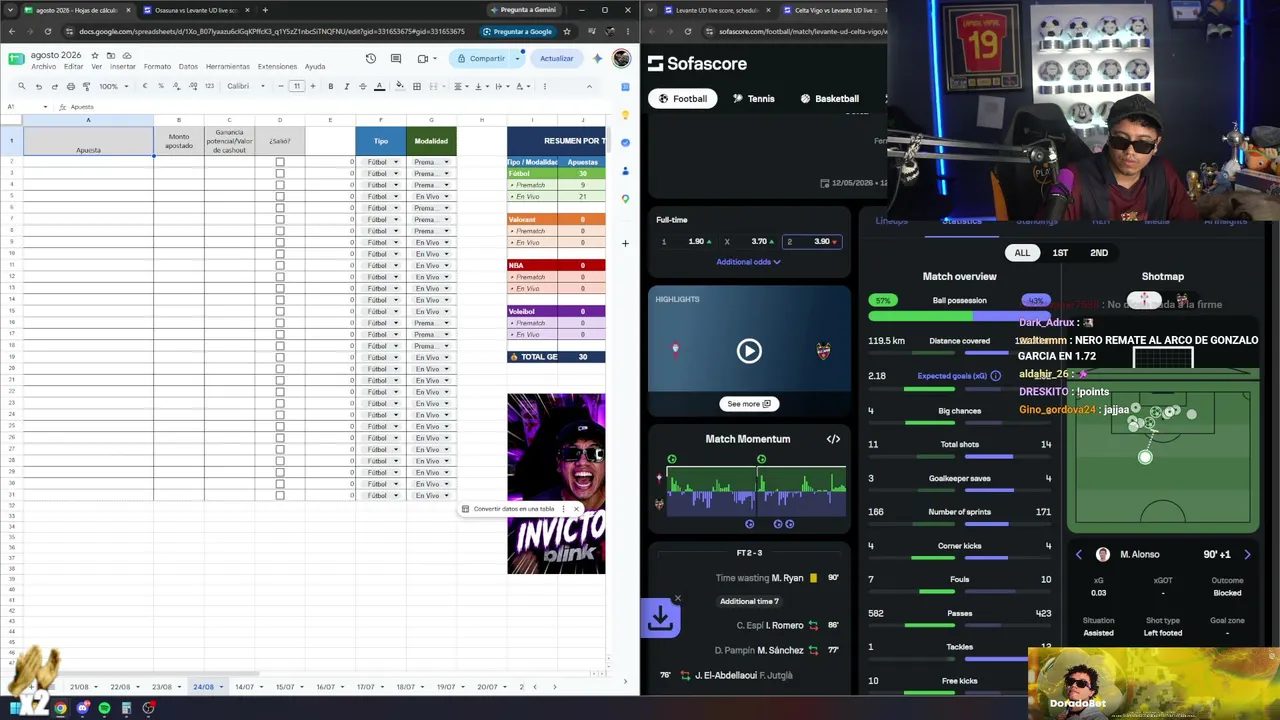
Task: Open the text color picker in Sheets
Action: pos(379,86)
